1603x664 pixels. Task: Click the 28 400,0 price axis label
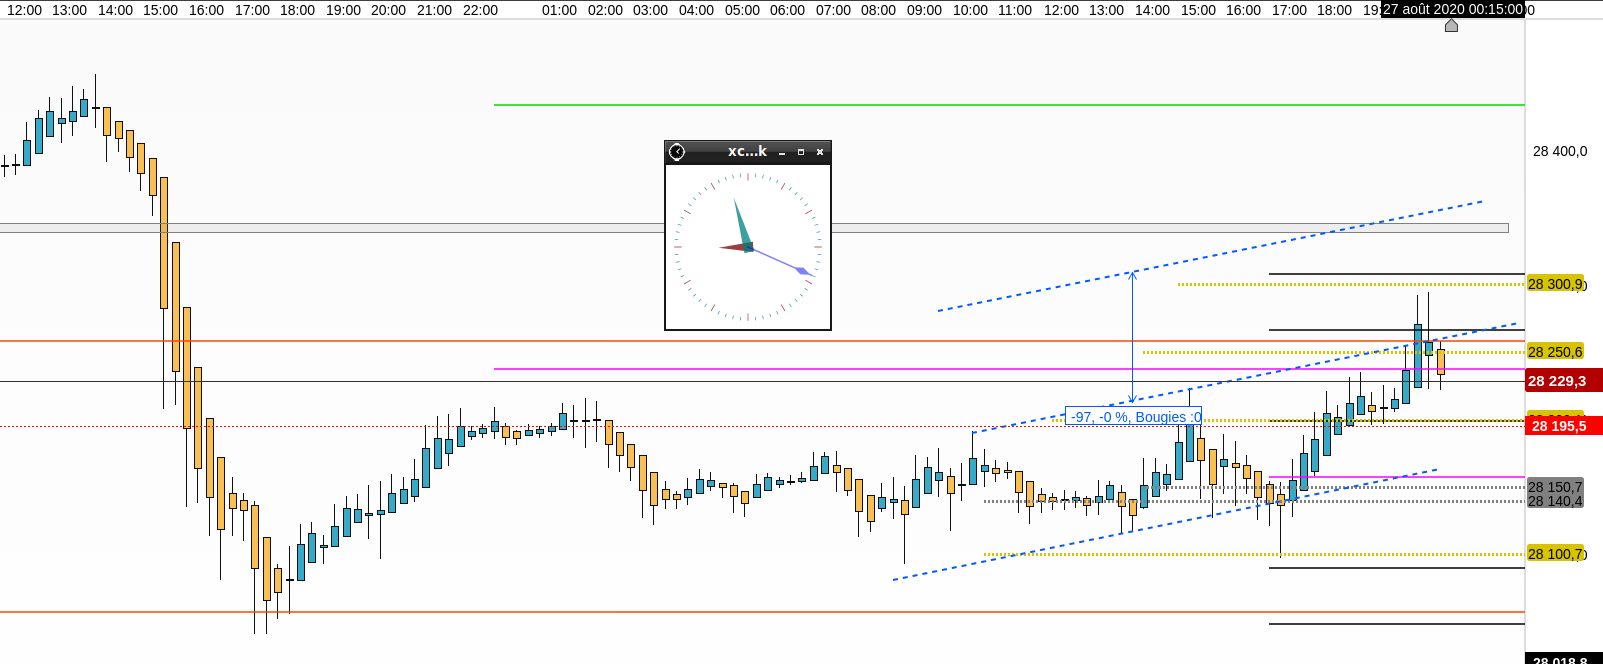coord(1560,151)
